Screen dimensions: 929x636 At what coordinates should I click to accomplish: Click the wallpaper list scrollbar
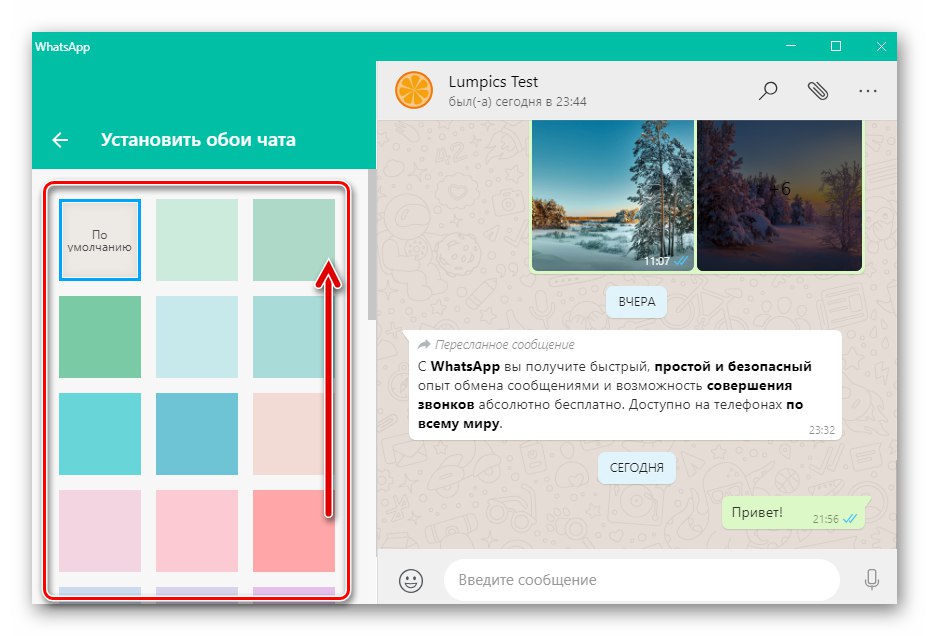pos(371,245)
